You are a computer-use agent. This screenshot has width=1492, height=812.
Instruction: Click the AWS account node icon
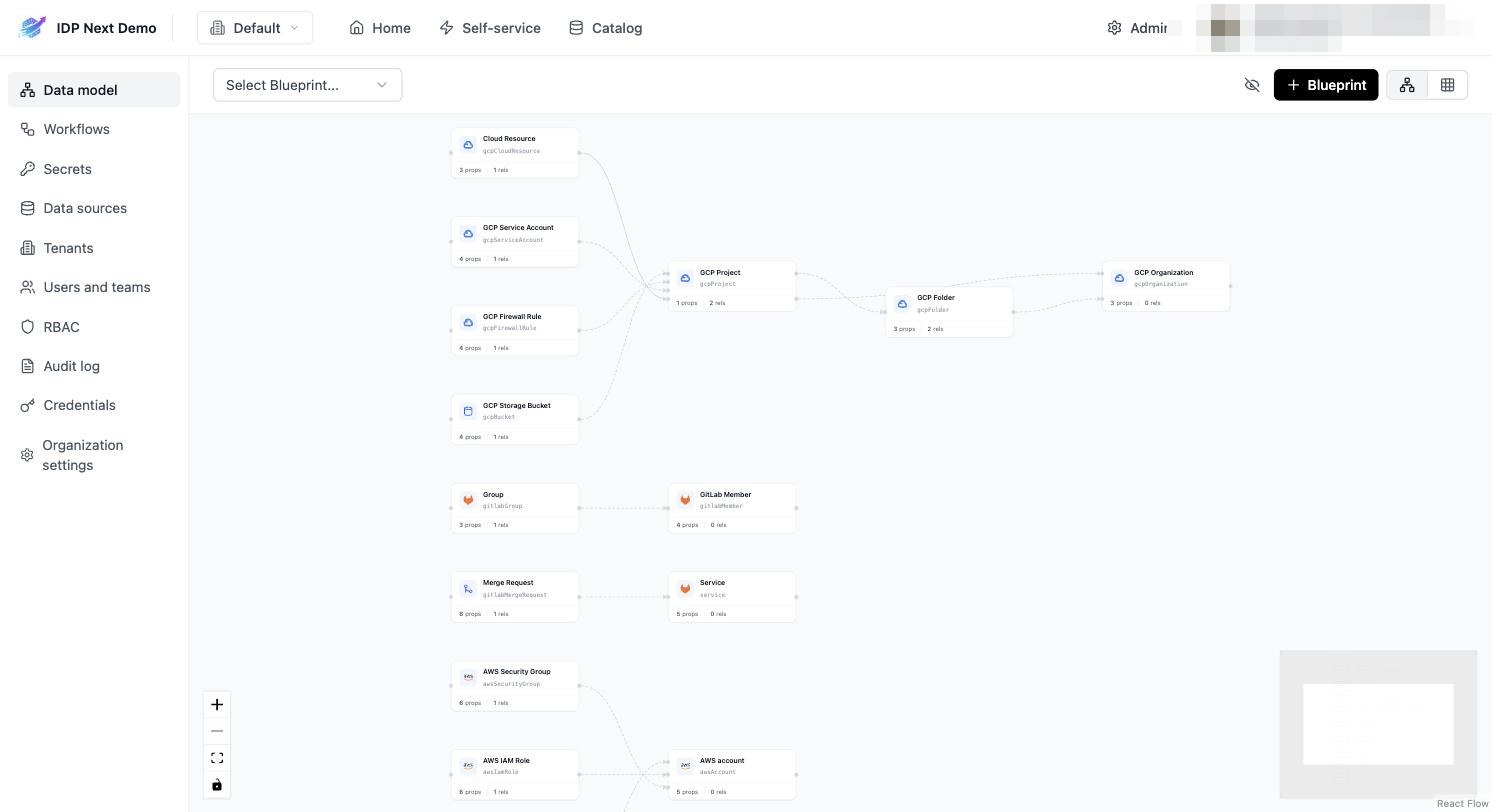685,766
